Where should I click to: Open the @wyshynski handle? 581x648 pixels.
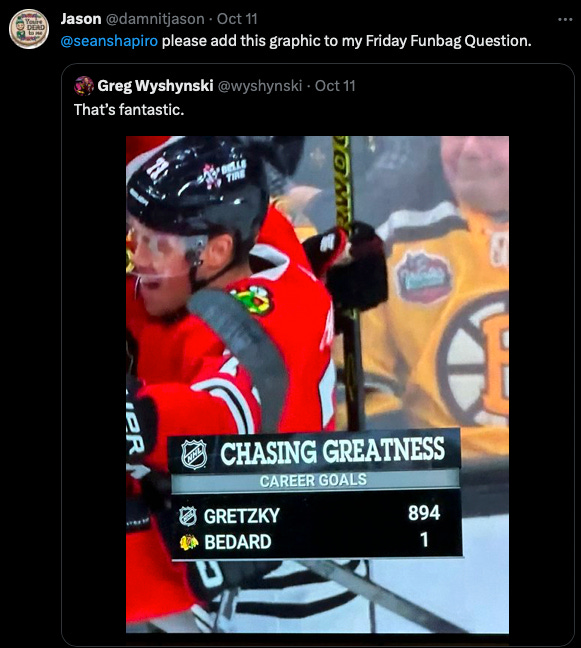pyautogui.click(x=260, y=86)
